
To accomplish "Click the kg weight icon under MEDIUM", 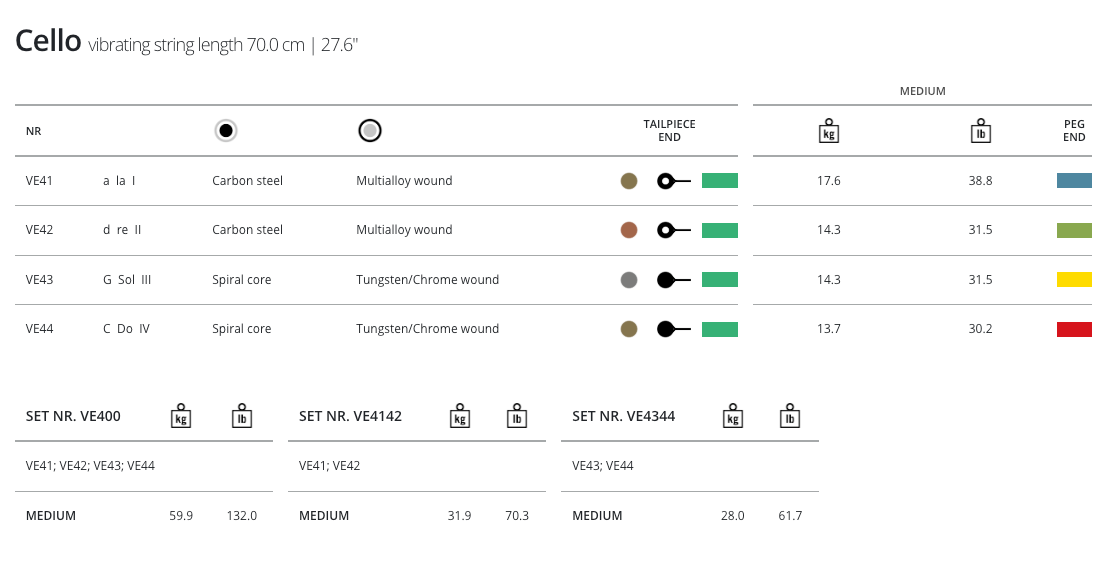I will point(828,131).
